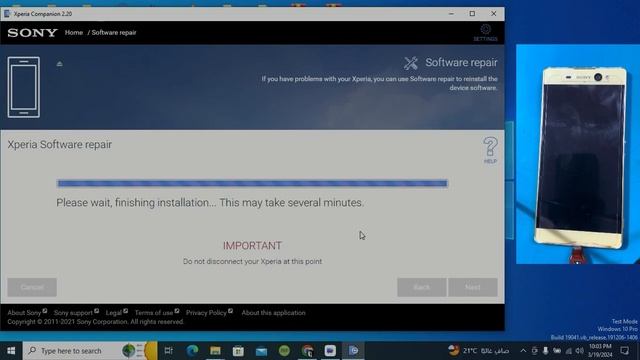
Task: Click the Sony phone photo on the desktop
Action: pos(578,154)
